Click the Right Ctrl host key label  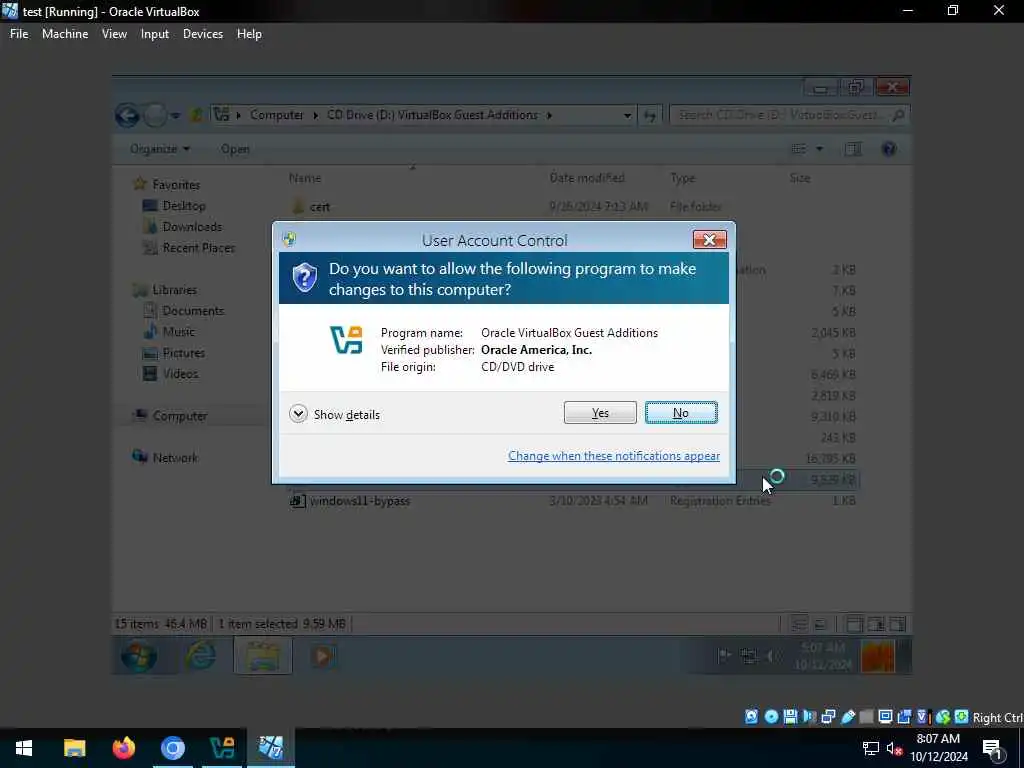click(x=998, y=717)
